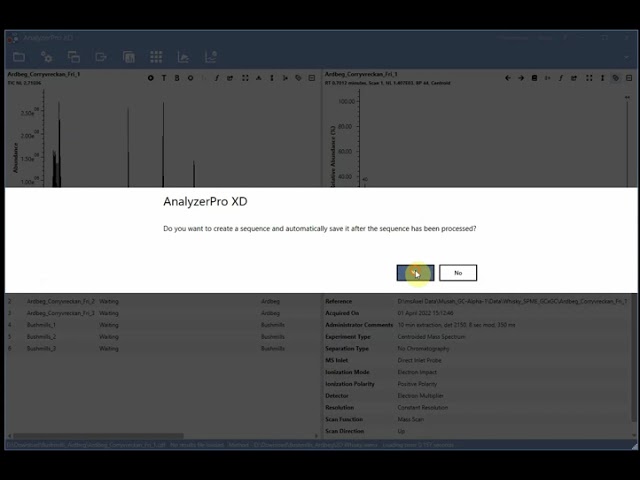Click the nine-dot grid icon in main toolbar

point(156,57)
